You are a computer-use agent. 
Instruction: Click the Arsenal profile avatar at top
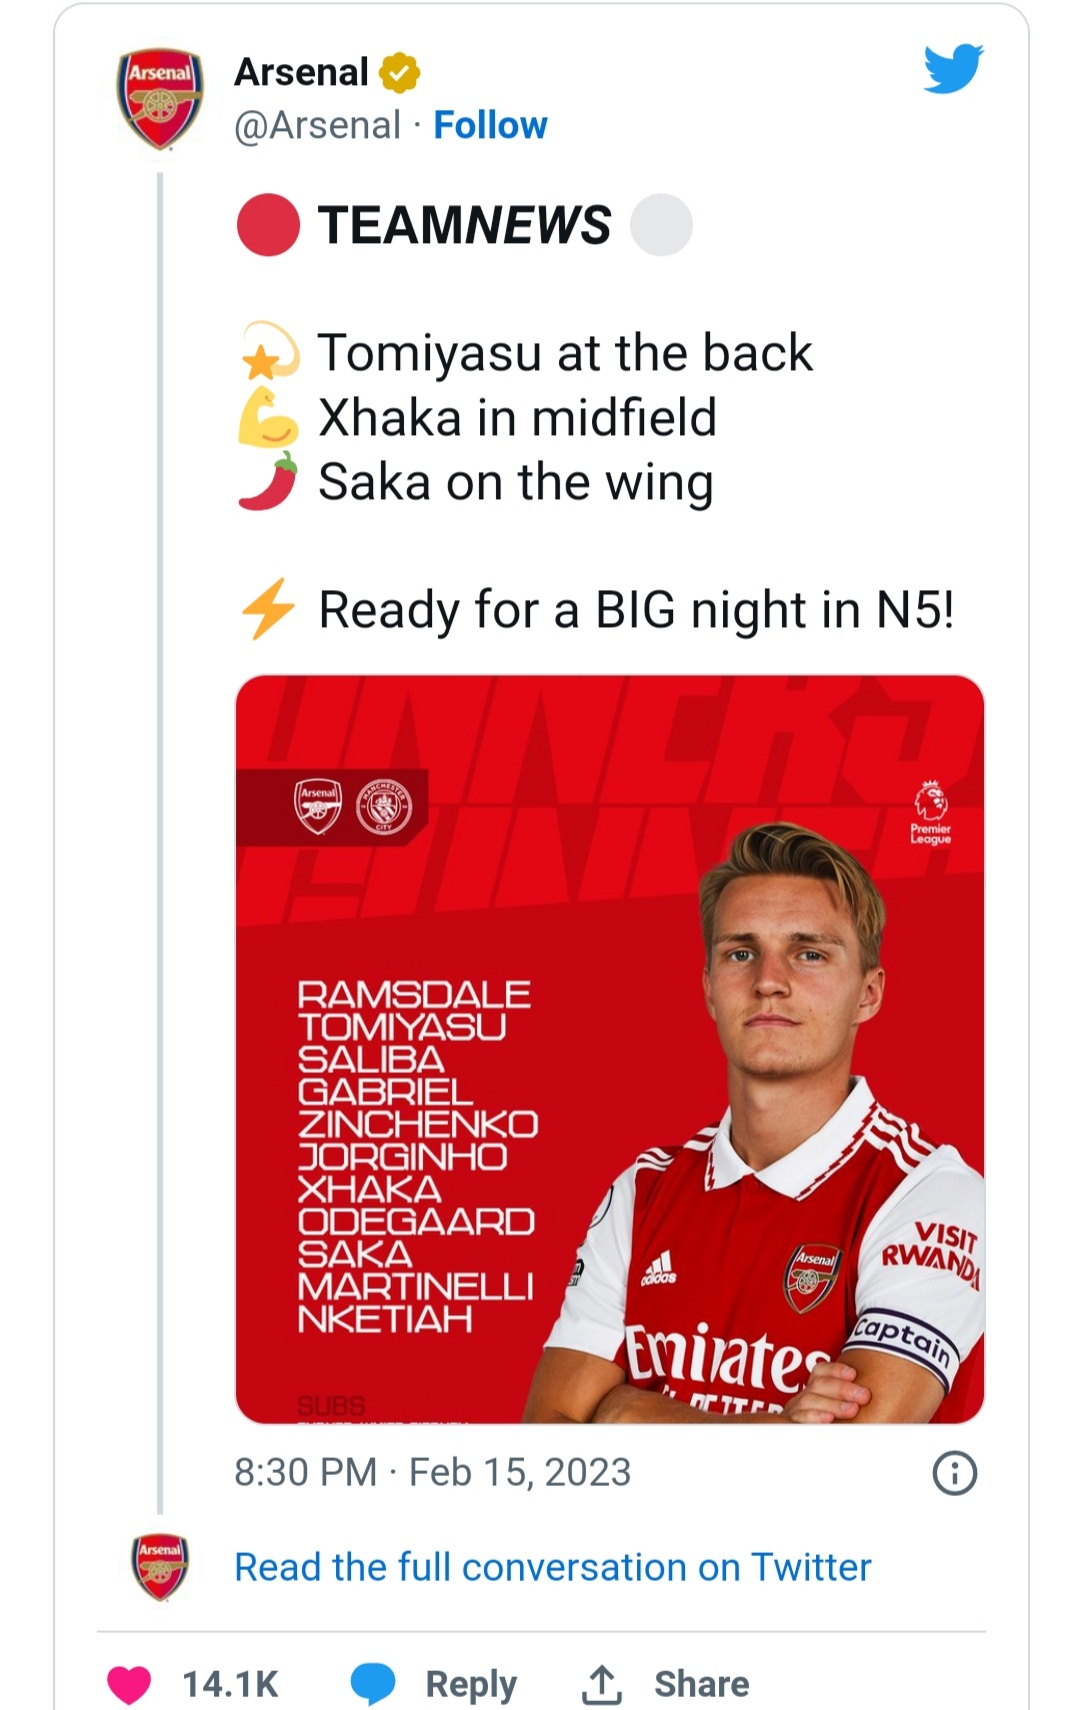(160, 98)
